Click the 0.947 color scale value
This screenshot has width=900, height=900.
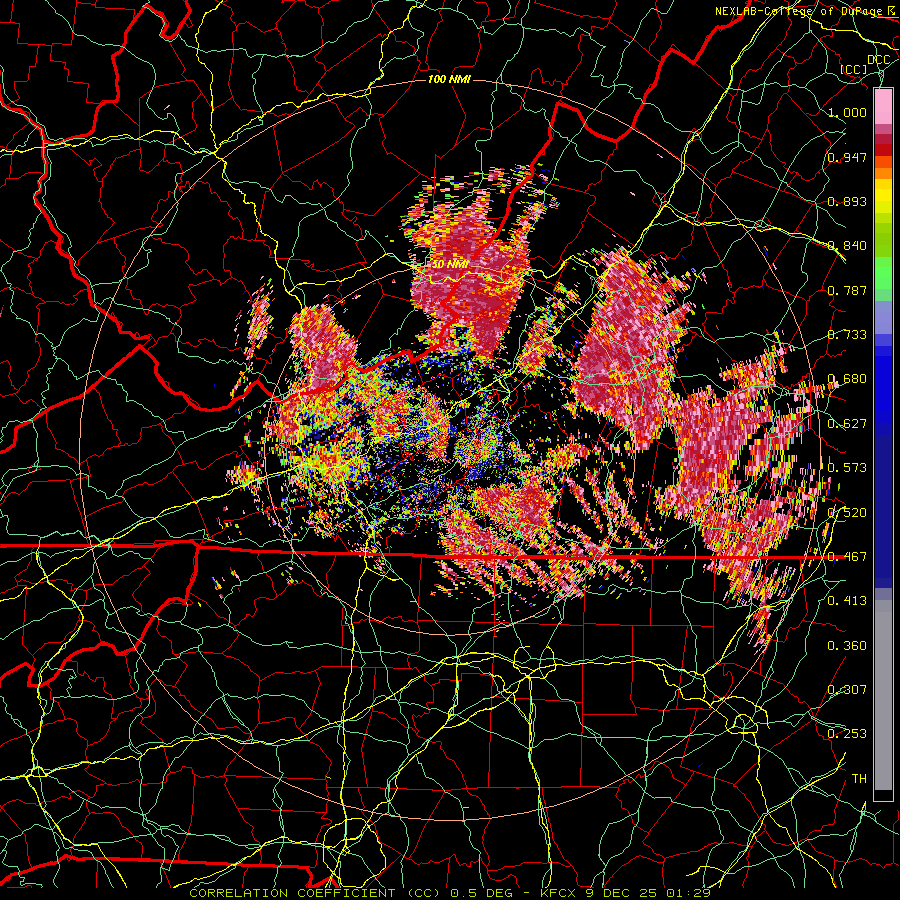click(x=847, y=157)
